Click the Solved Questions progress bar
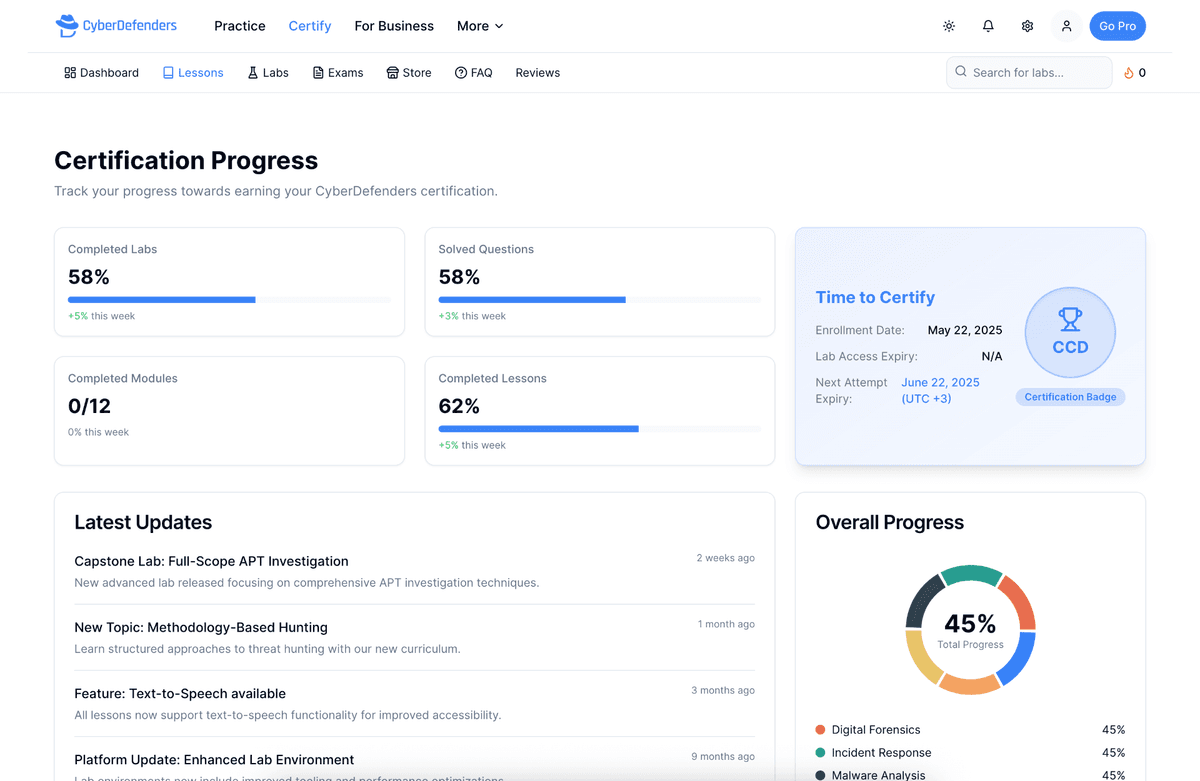This screenshot has width=1200, height=781. click(600, 300)
